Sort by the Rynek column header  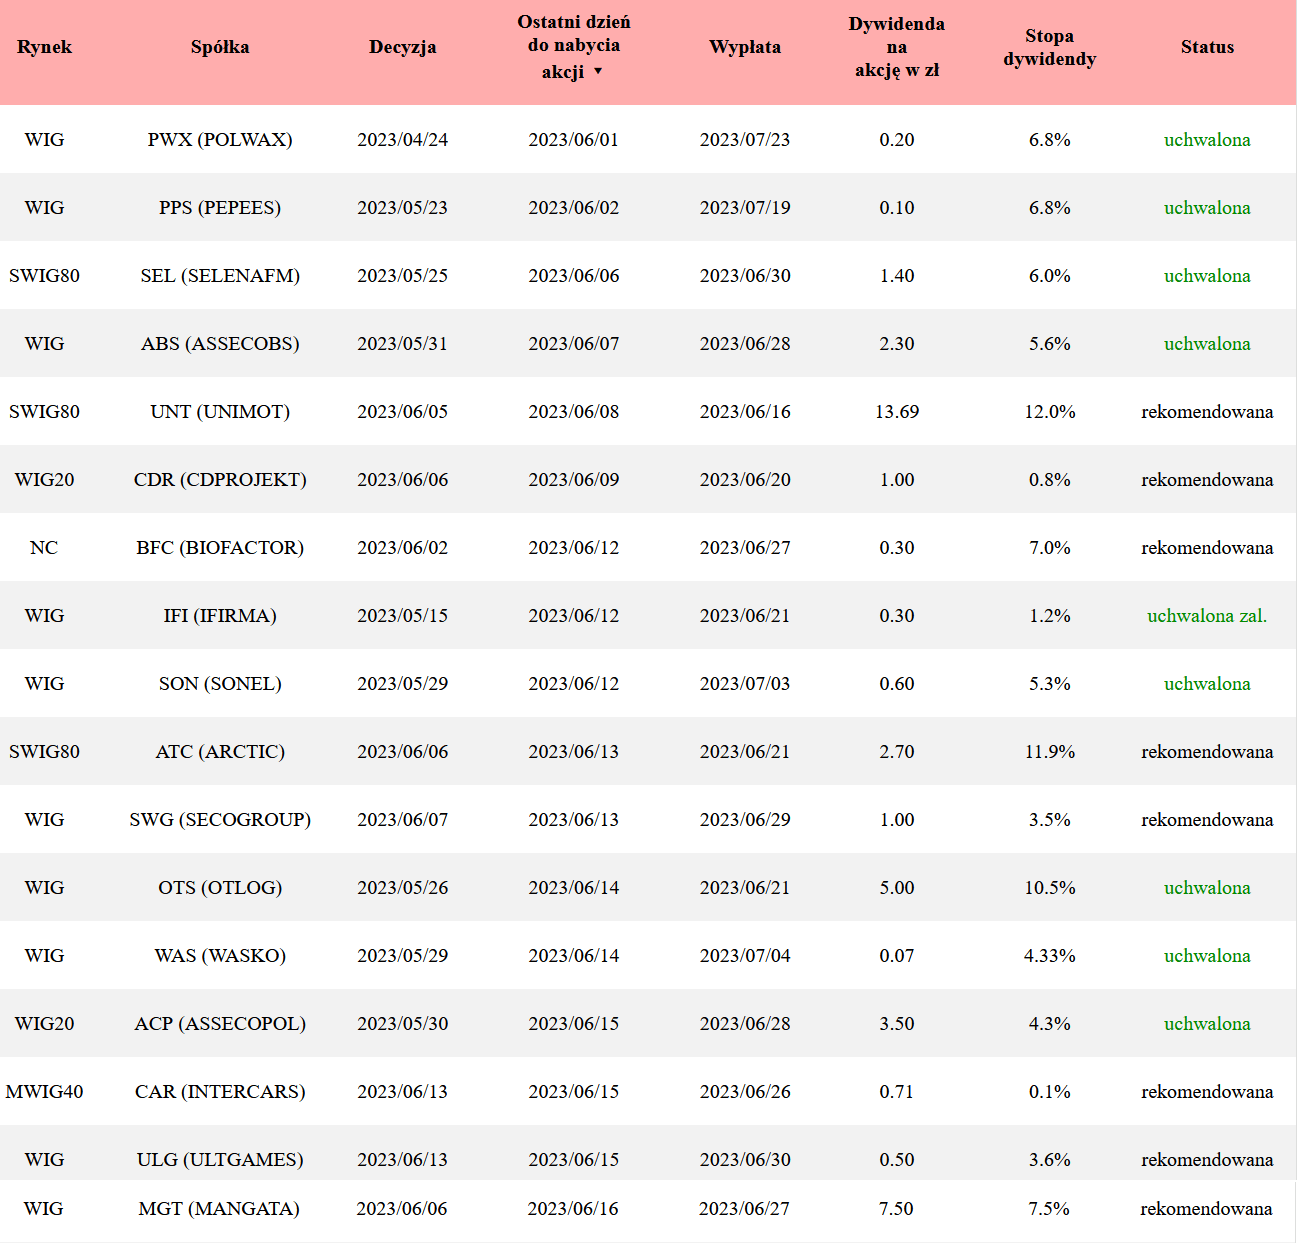[x=44, y=47]
